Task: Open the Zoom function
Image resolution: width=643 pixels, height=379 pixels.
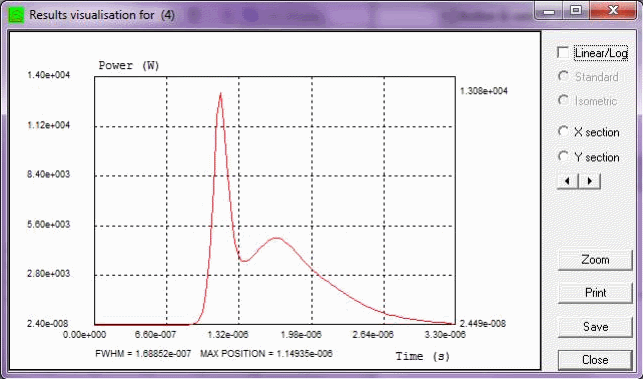Action: tap(595, 260)
